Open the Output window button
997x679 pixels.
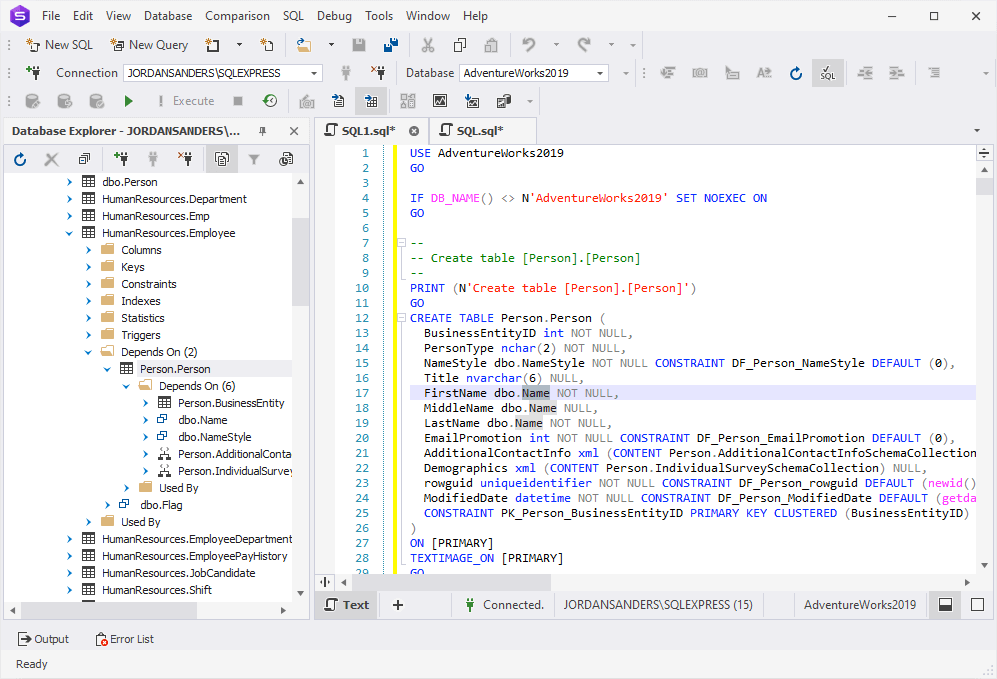point(43,639)
